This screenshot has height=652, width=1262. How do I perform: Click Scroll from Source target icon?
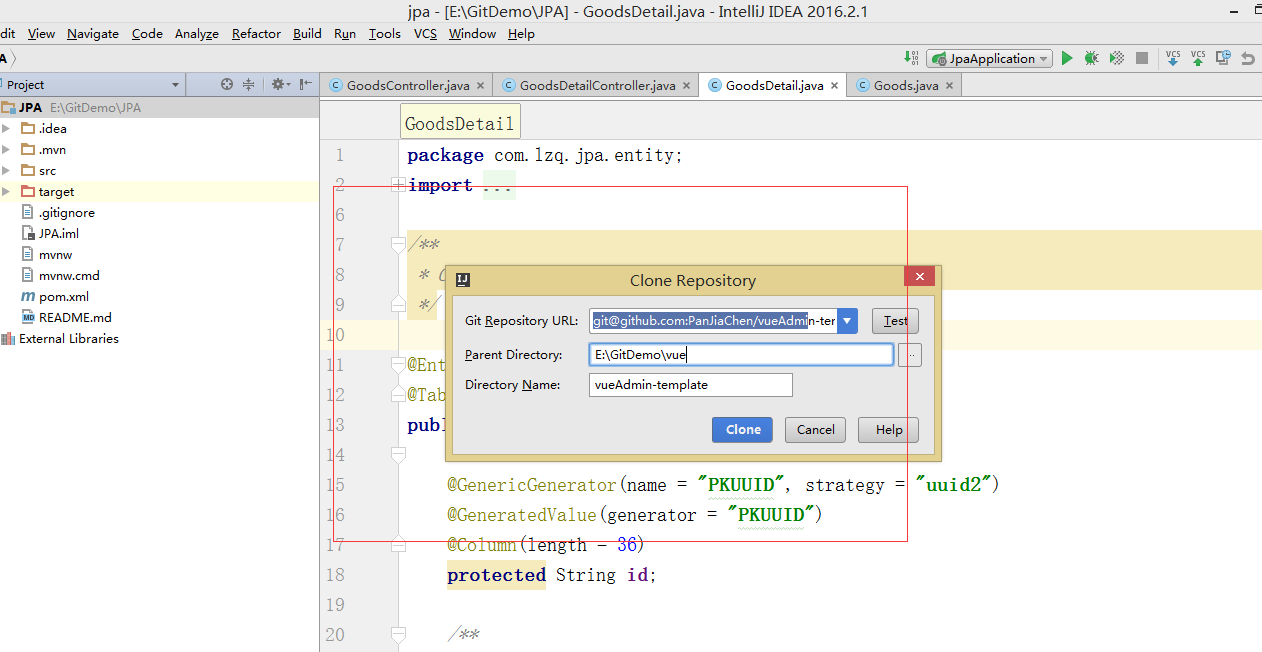point(227,84)
